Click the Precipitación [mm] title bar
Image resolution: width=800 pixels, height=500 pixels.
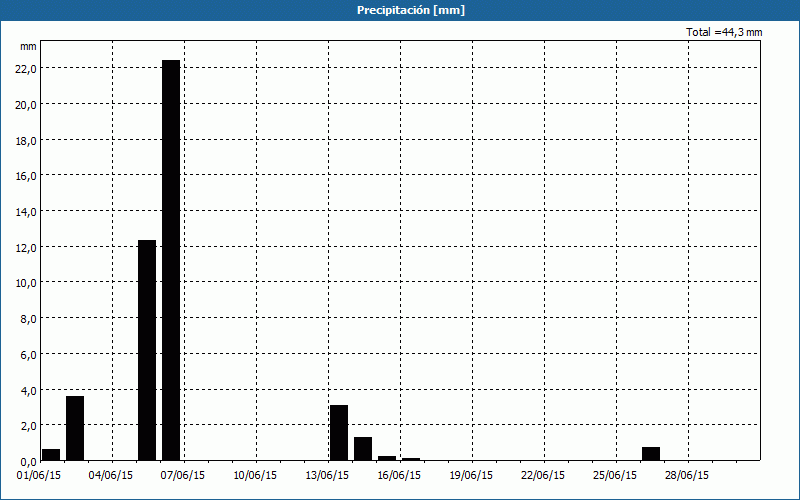(x=400, y=10)
